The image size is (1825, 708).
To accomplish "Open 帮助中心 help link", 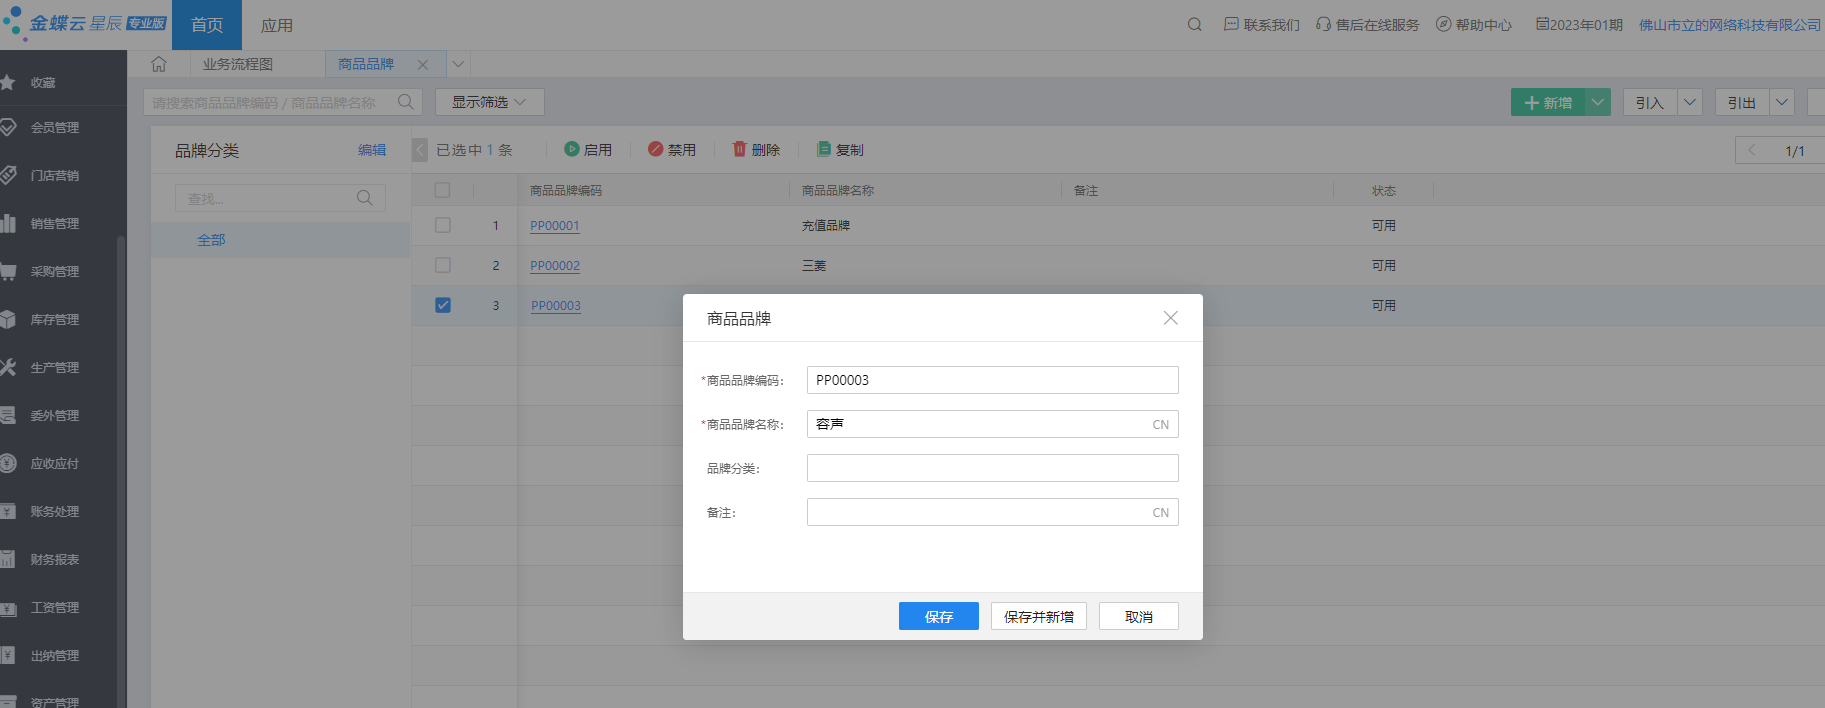I will point(1474,25).
